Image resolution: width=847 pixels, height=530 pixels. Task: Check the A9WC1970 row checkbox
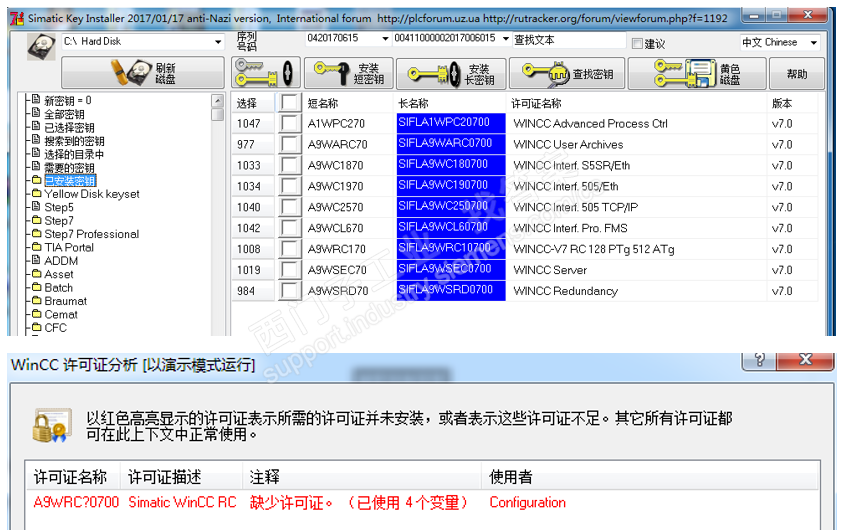[x=290, y=186]
